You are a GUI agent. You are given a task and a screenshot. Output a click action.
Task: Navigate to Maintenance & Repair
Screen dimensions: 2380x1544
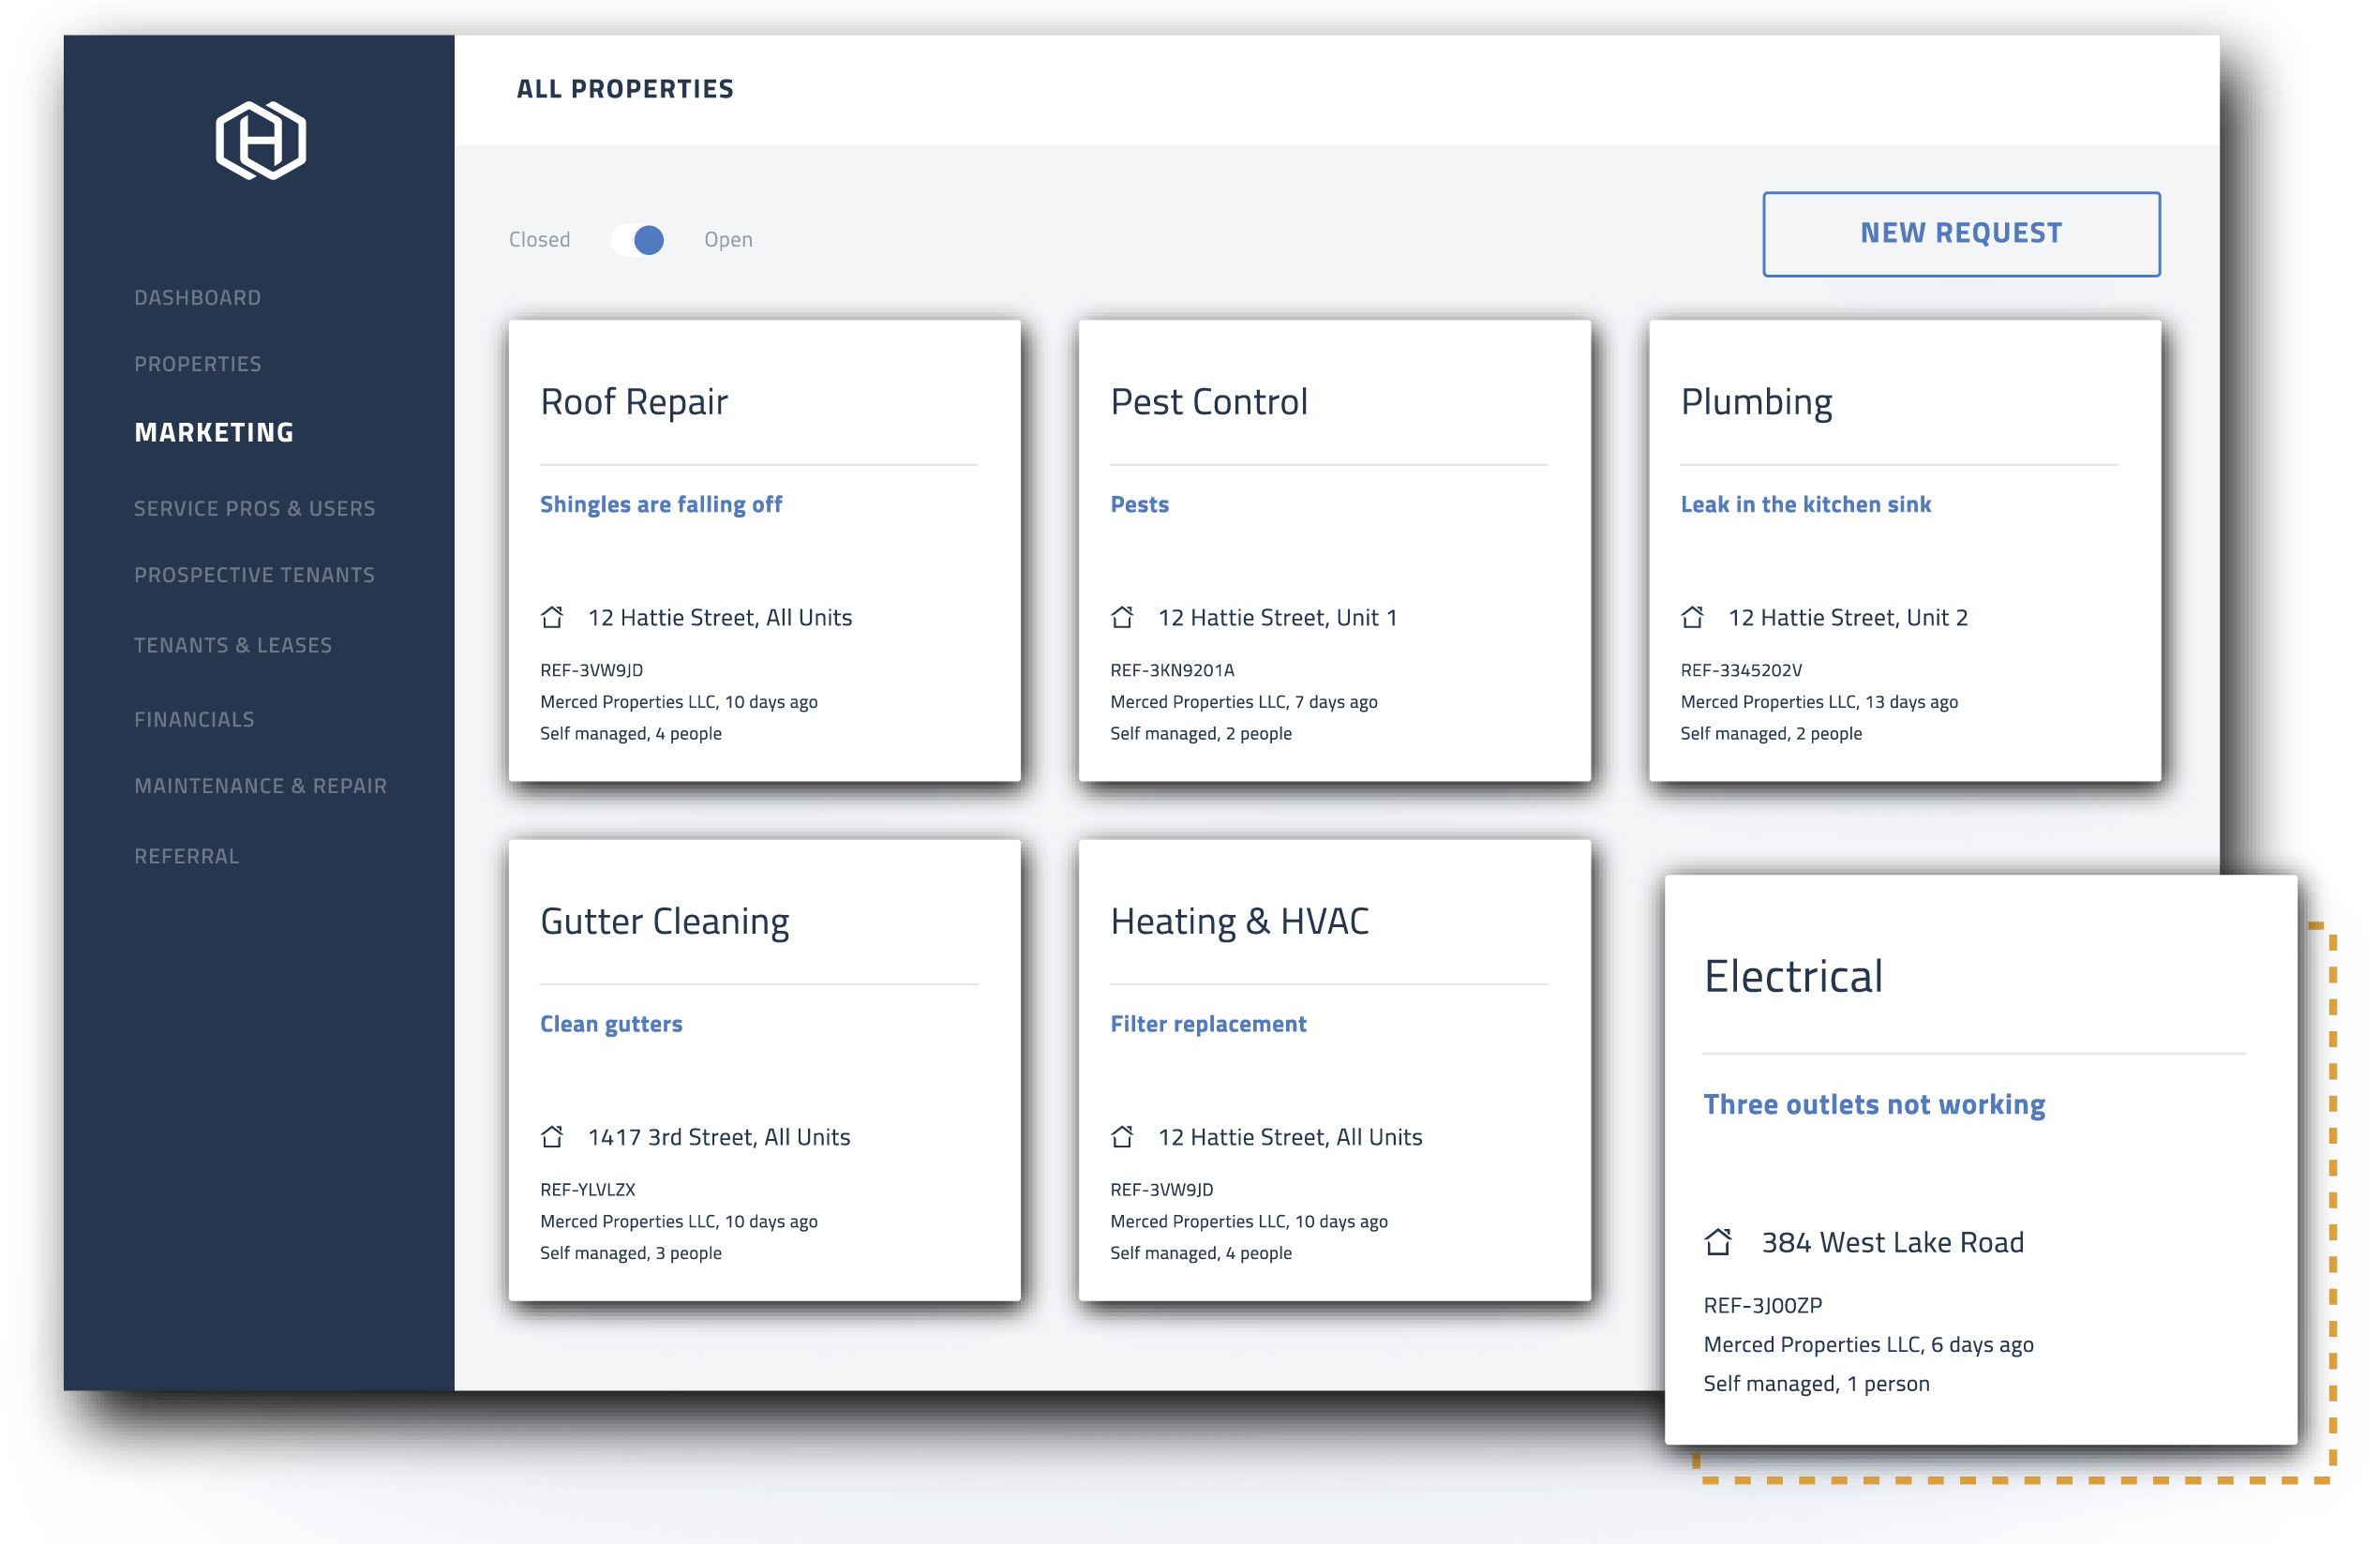pyautogui.click(x=260, y=786)
